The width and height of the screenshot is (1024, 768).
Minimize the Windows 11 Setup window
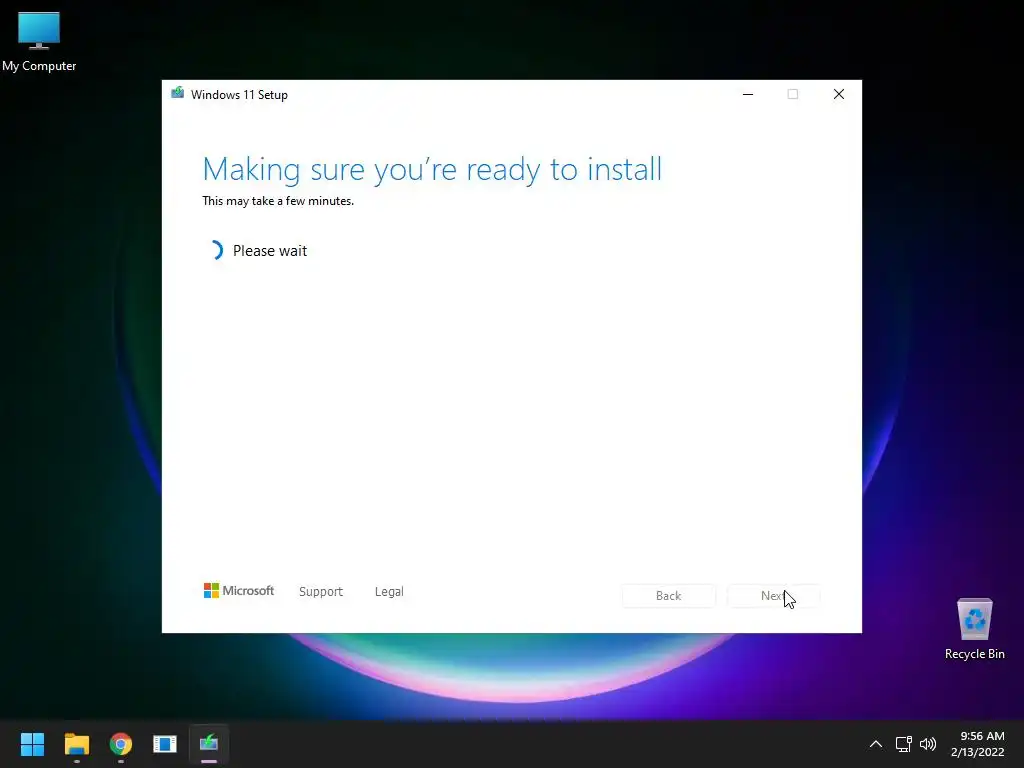(748, 94)
